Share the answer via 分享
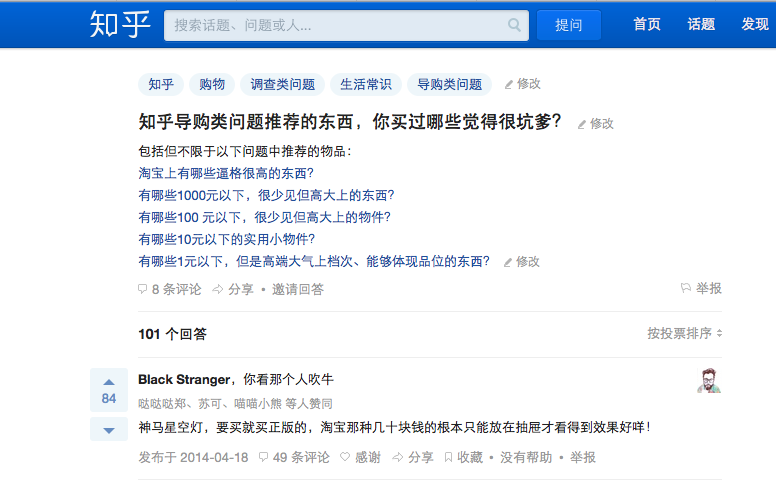This screenshot has height=486, width=776. click(413, 457)
